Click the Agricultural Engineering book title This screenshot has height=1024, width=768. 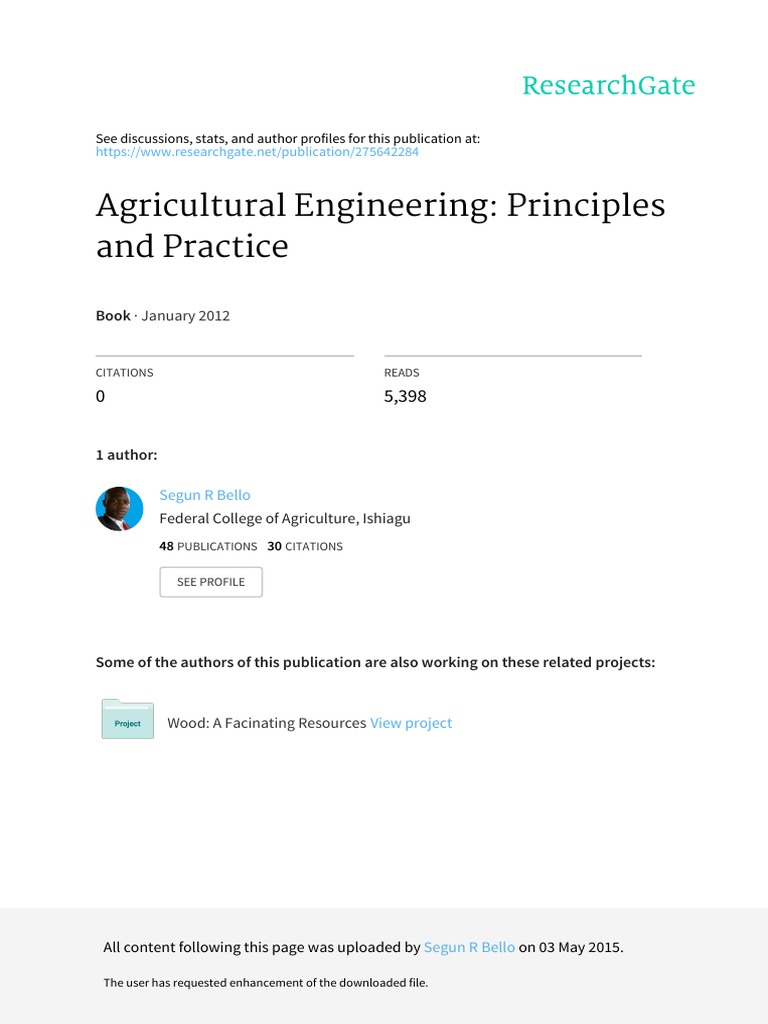tap(380, 225)
